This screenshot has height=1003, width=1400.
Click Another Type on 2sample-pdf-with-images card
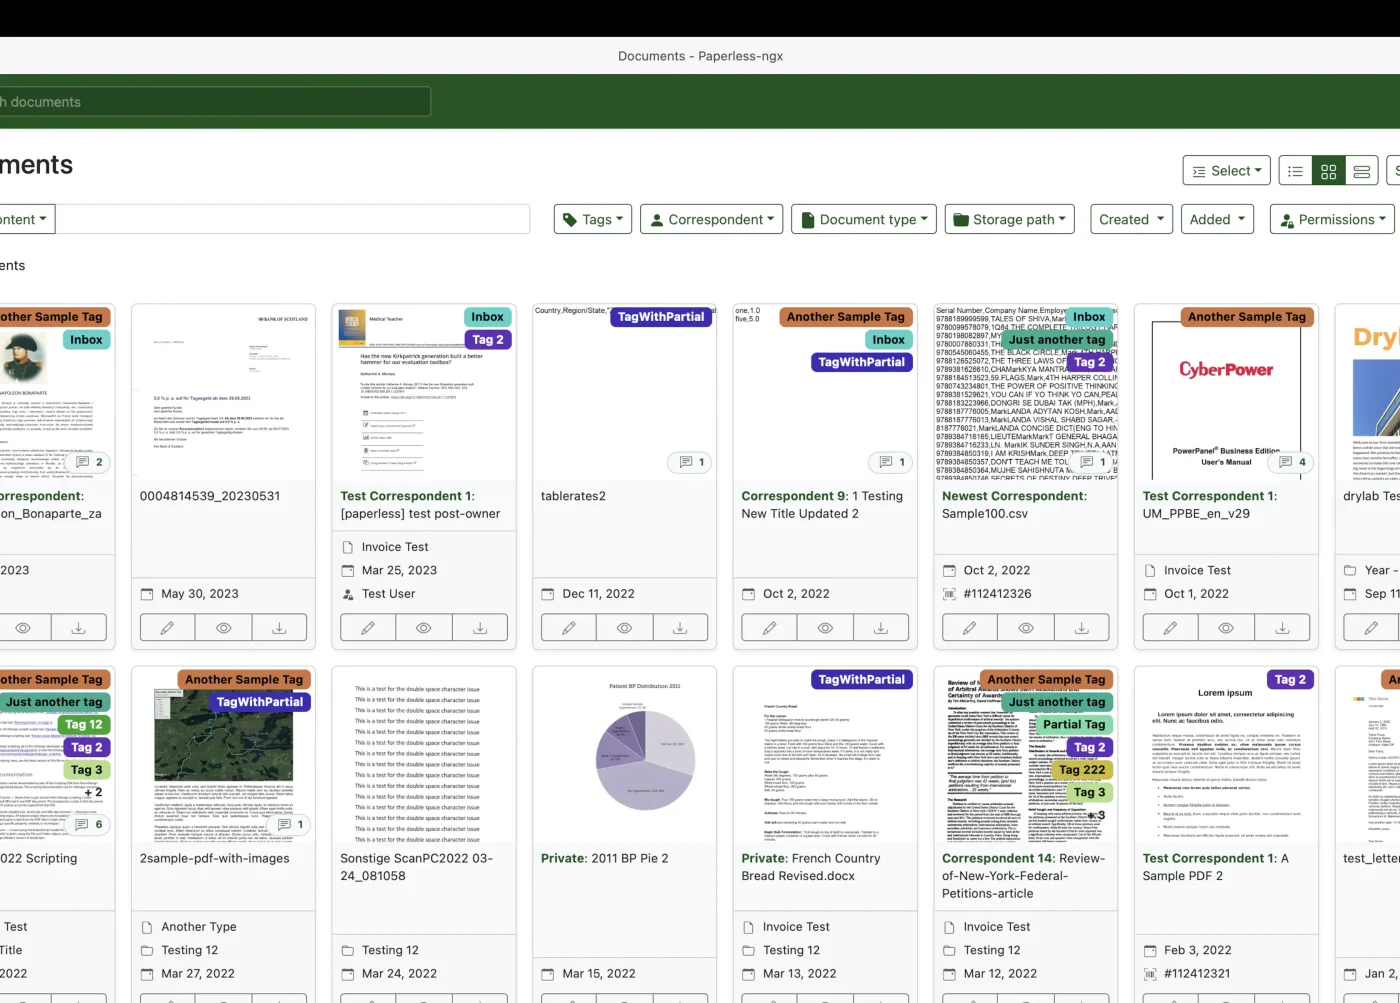(199, 927)
